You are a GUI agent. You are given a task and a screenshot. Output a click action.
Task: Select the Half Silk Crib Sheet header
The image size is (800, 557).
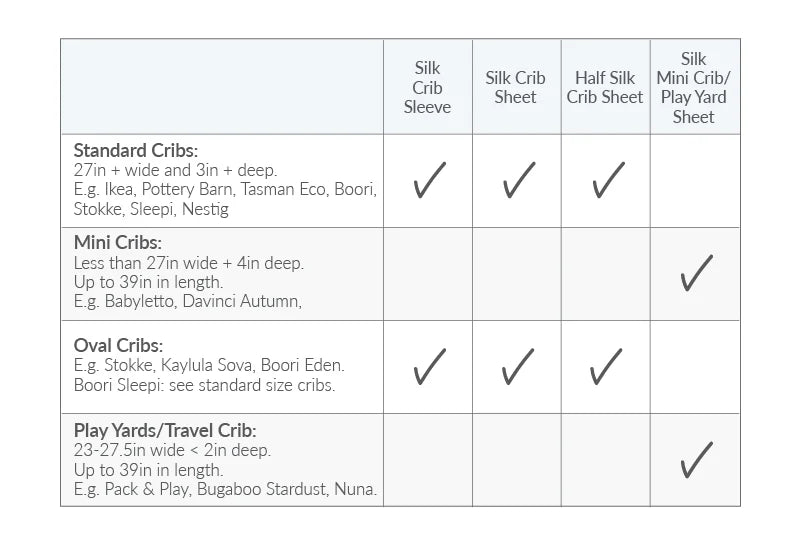[605, 88]
